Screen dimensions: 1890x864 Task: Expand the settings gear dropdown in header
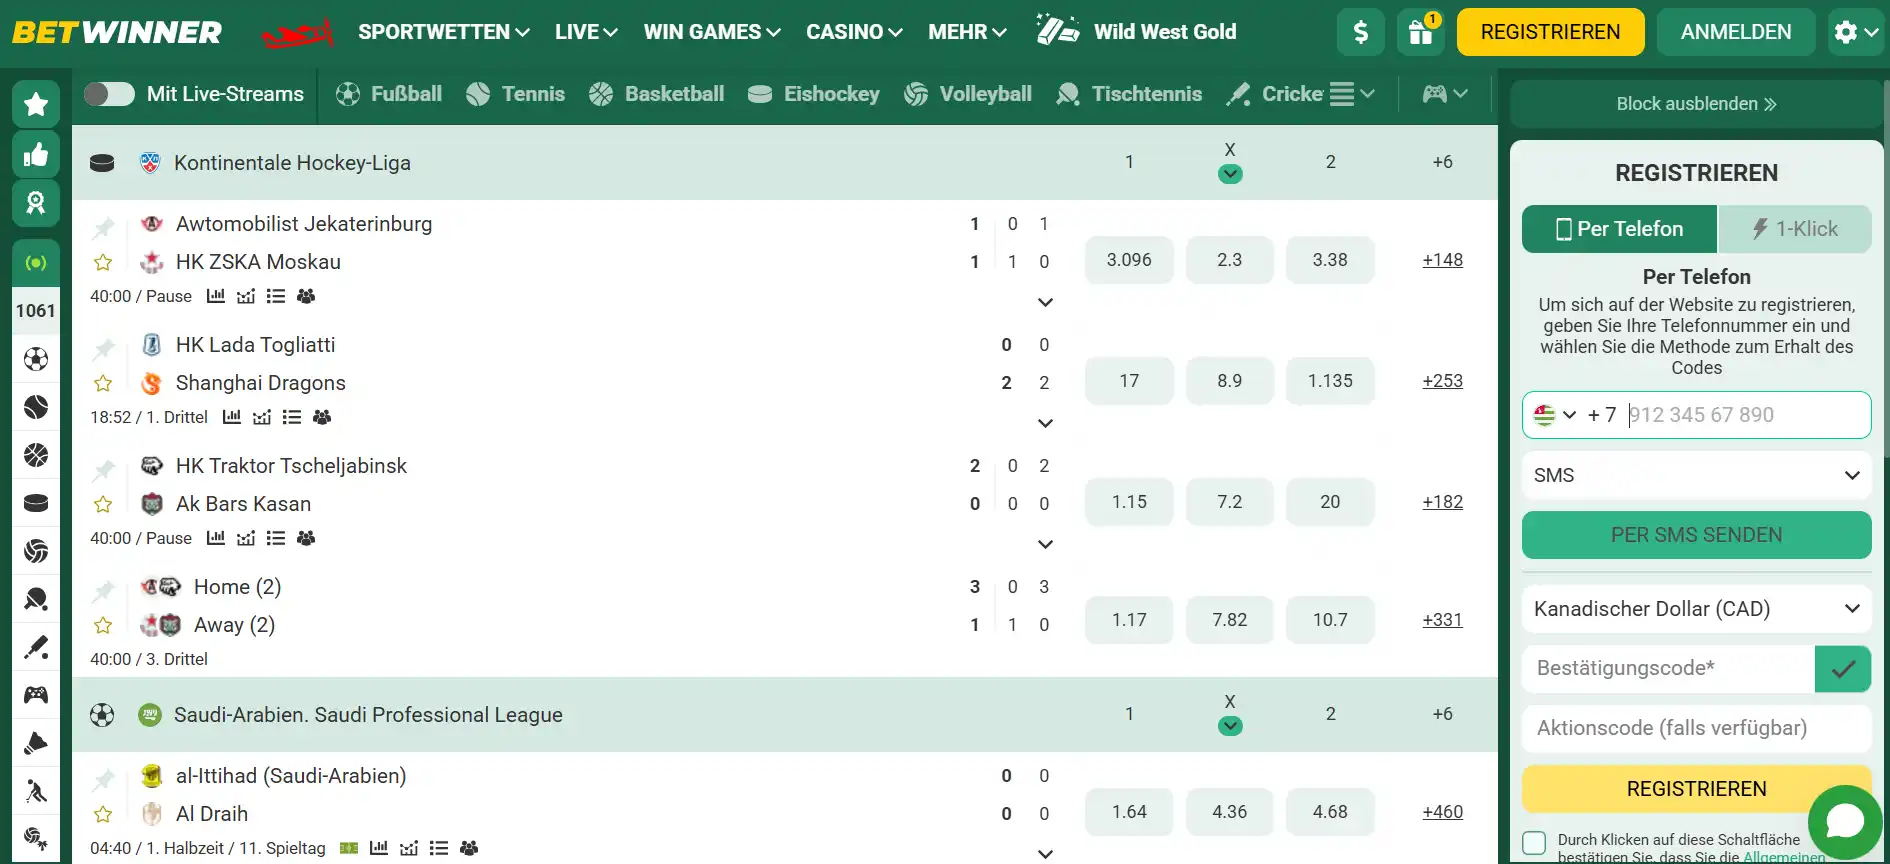(1856, 32)
